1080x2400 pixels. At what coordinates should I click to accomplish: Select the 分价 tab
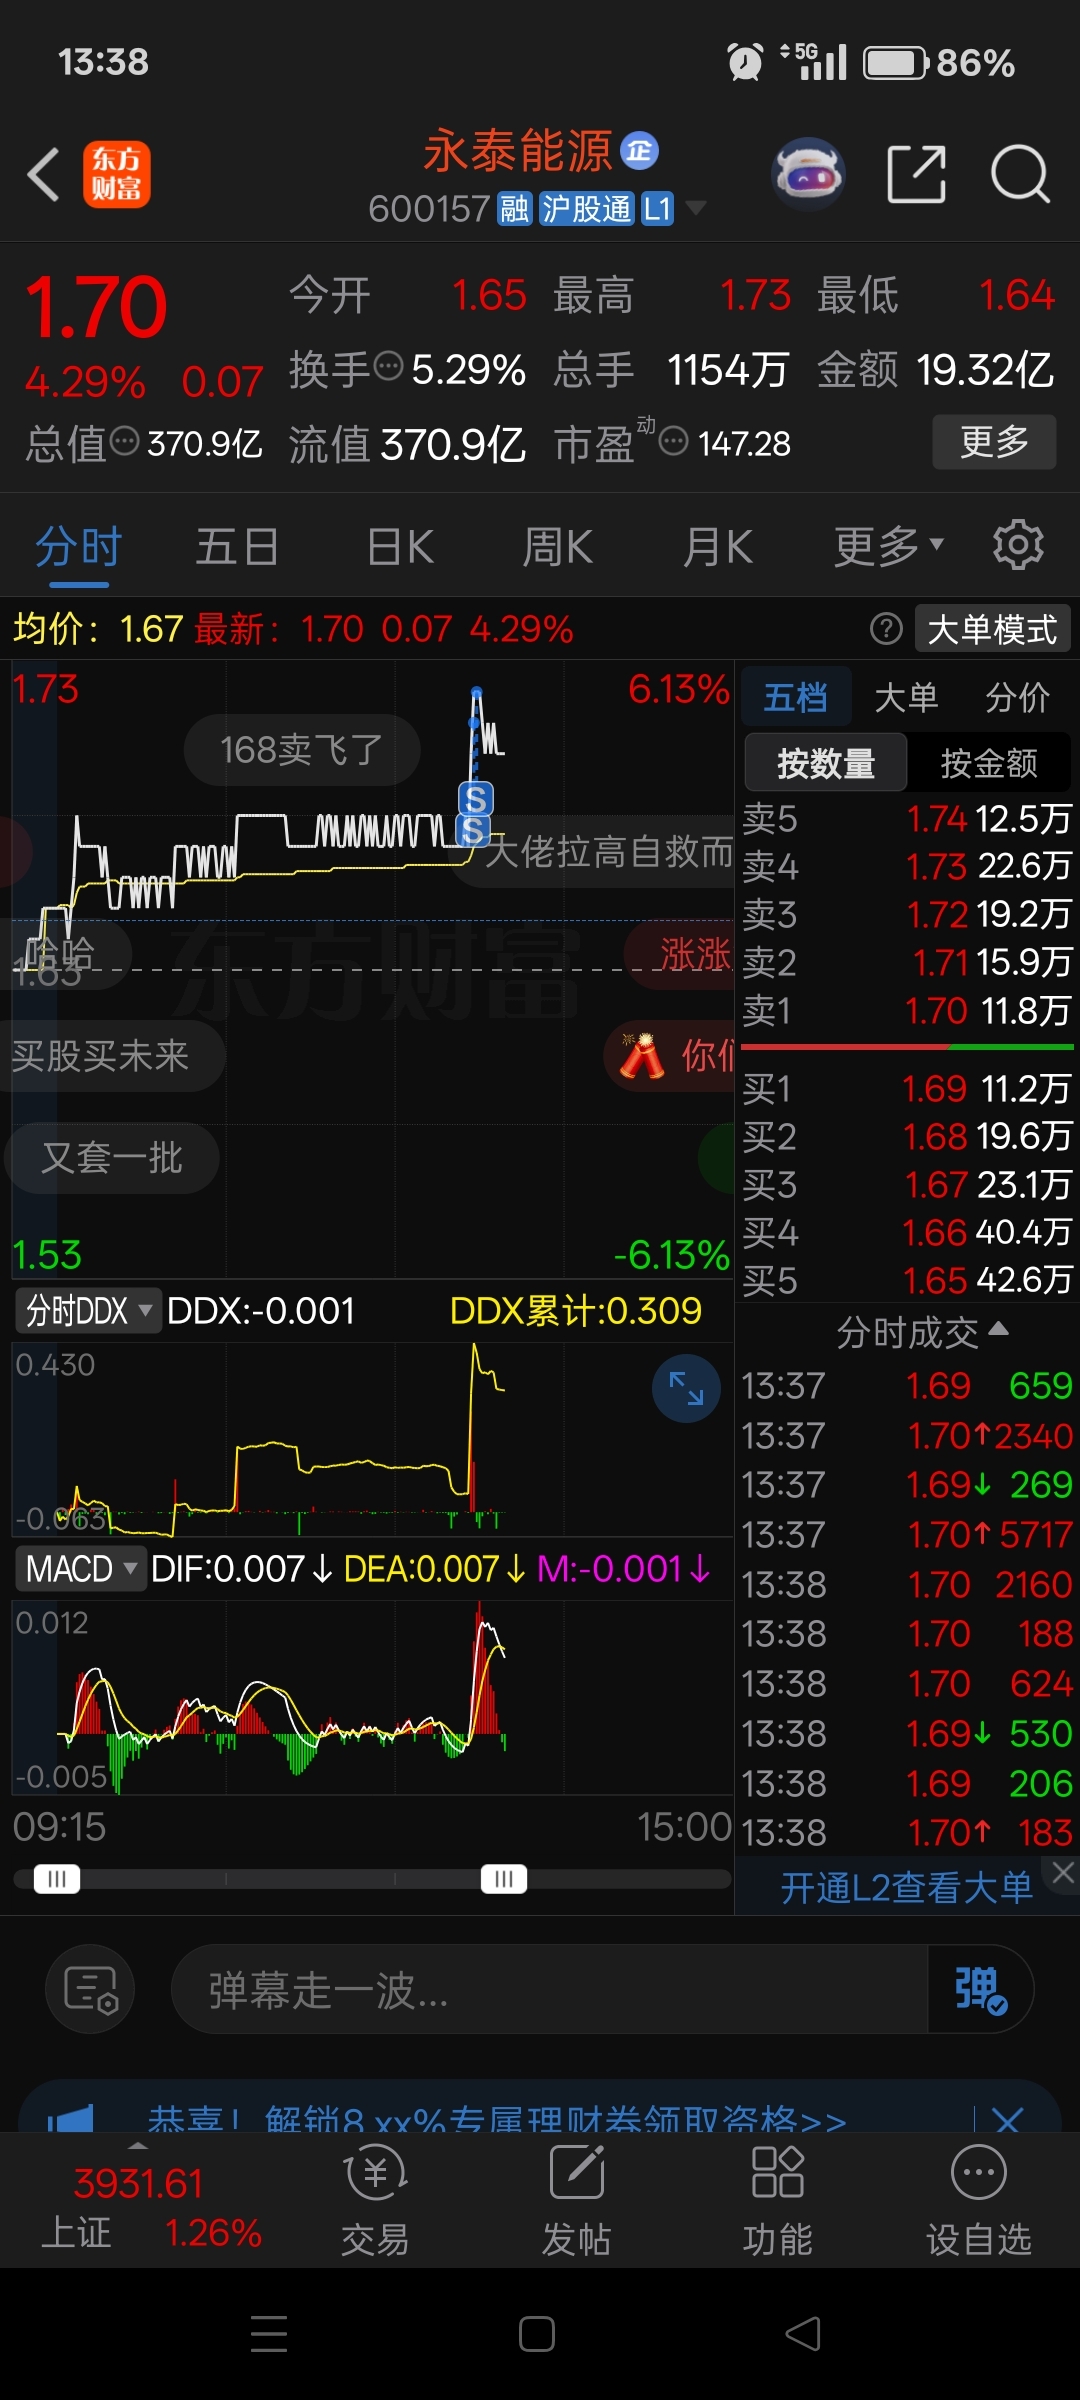coord(1017,696)
